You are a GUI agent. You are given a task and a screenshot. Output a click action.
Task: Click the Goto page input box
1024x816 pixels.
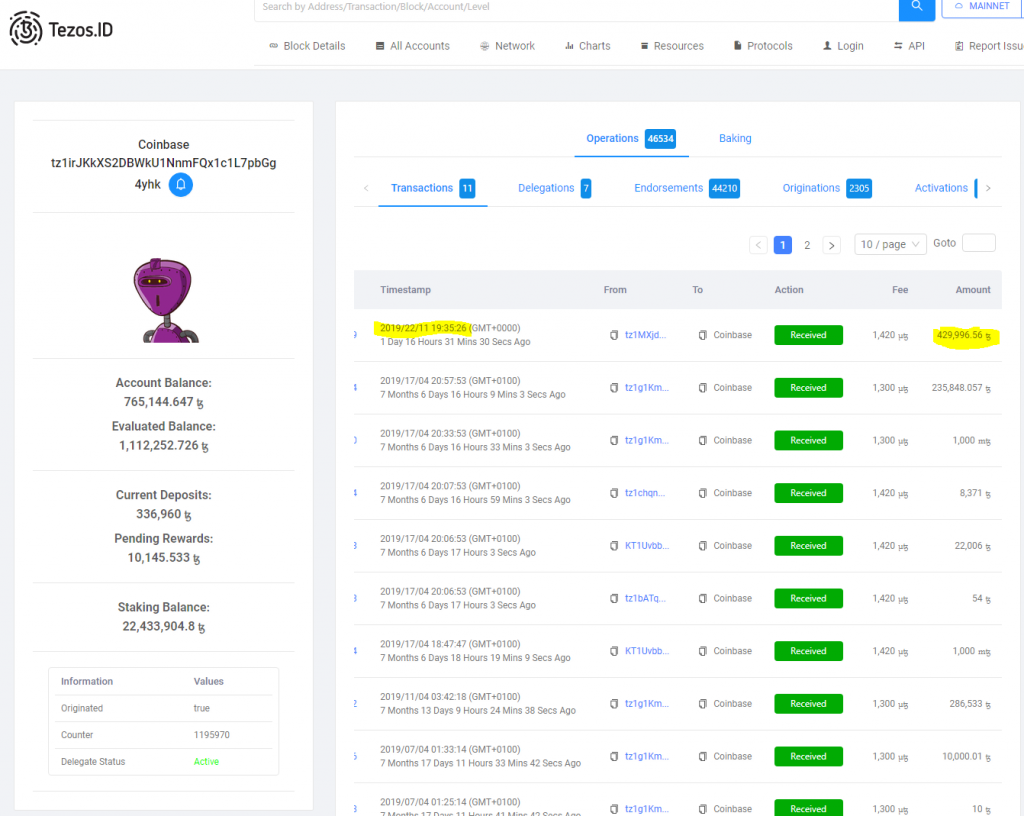(x=979, y=243)
